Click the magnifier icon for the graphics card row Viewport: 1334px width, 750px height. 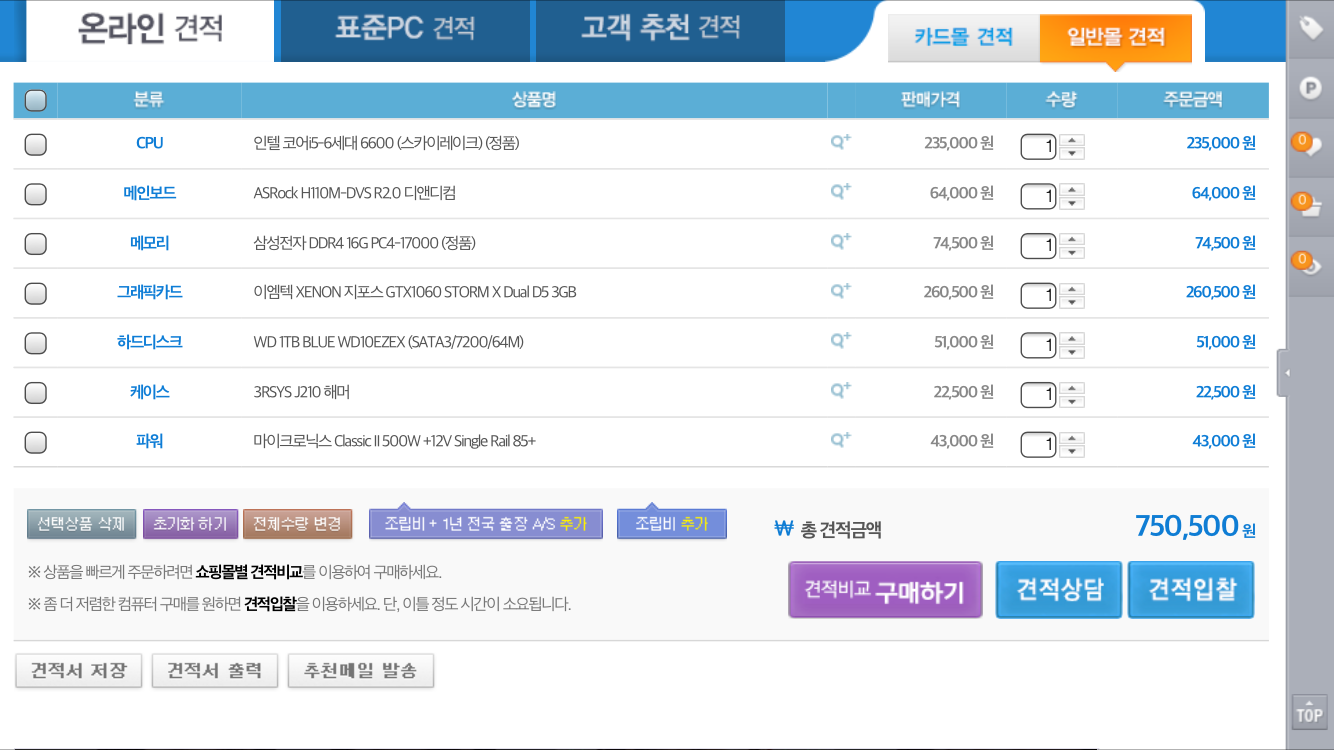(x=840, y=291)
